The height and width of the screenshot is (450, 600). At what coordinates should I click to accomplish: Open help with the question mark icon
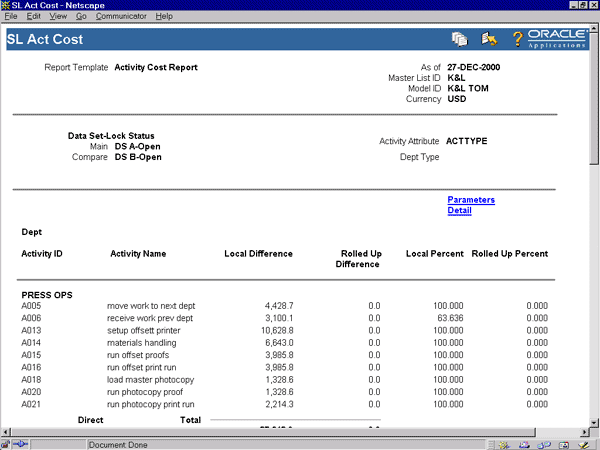tap(517, 39)
